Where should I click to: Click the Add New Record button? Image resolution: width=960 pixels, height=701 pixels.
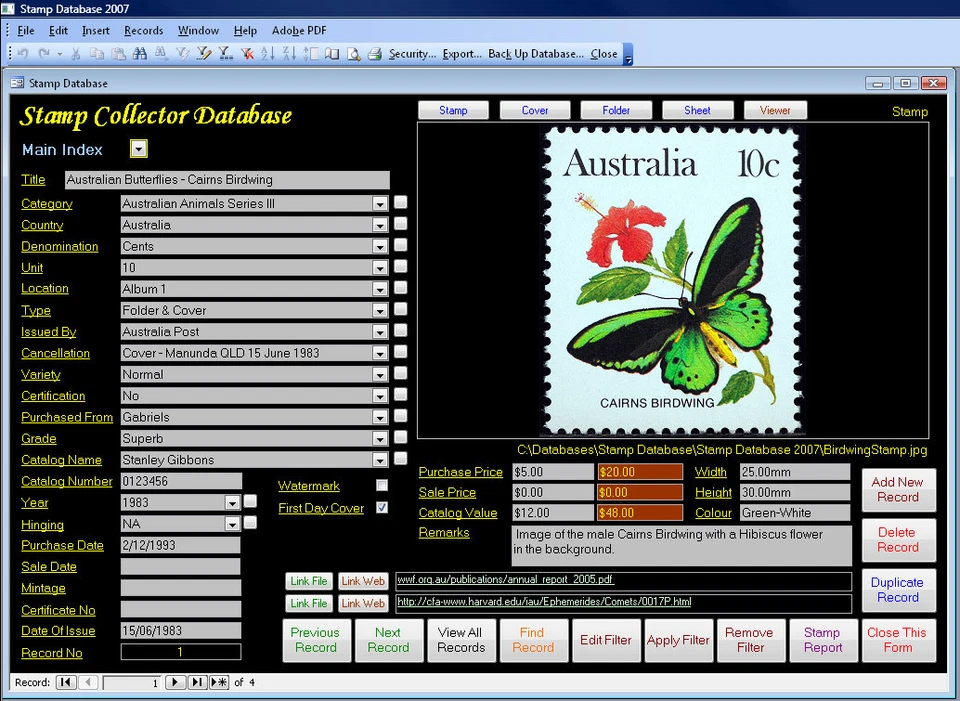tap(898, 490)
